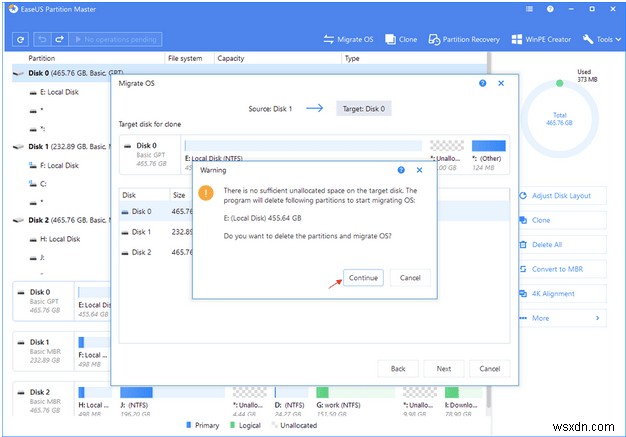The width and height of the screenshot is (626, 437).
Task: Click the Source: Disk 1 label
Action: [270, 109]
